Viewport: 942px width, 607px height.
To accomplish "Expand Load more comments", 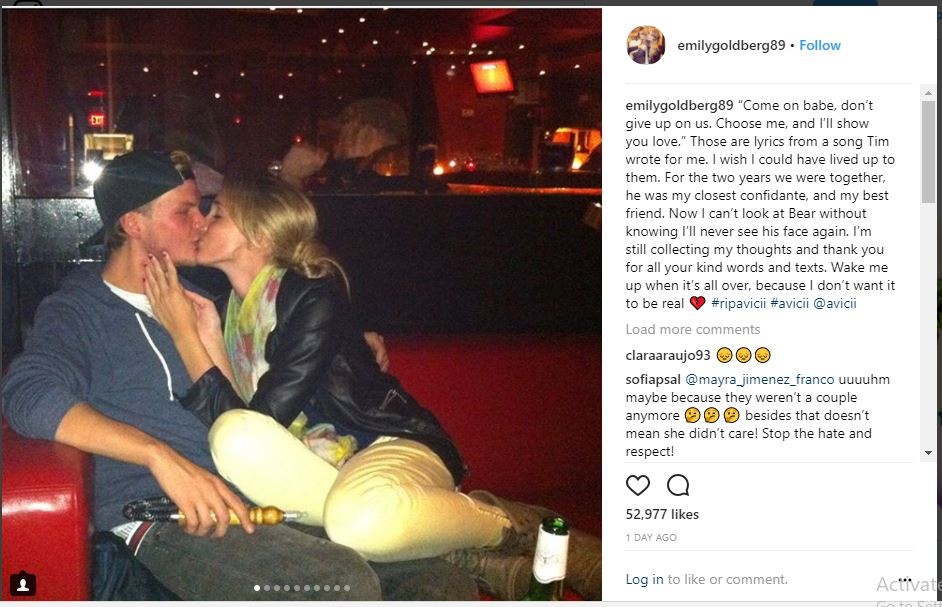I will pos(693,329).
